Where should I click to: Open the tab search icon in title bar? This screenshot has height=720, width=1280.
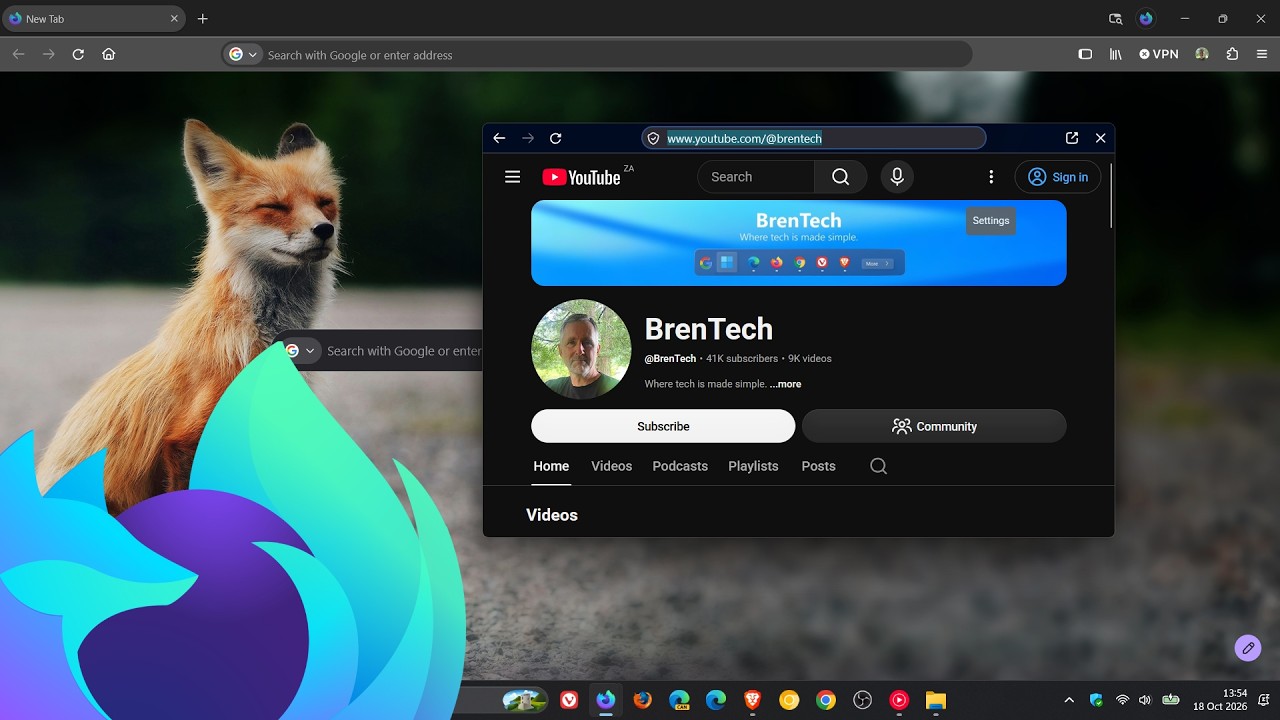pyautogui.click(x=1116, y=19)
